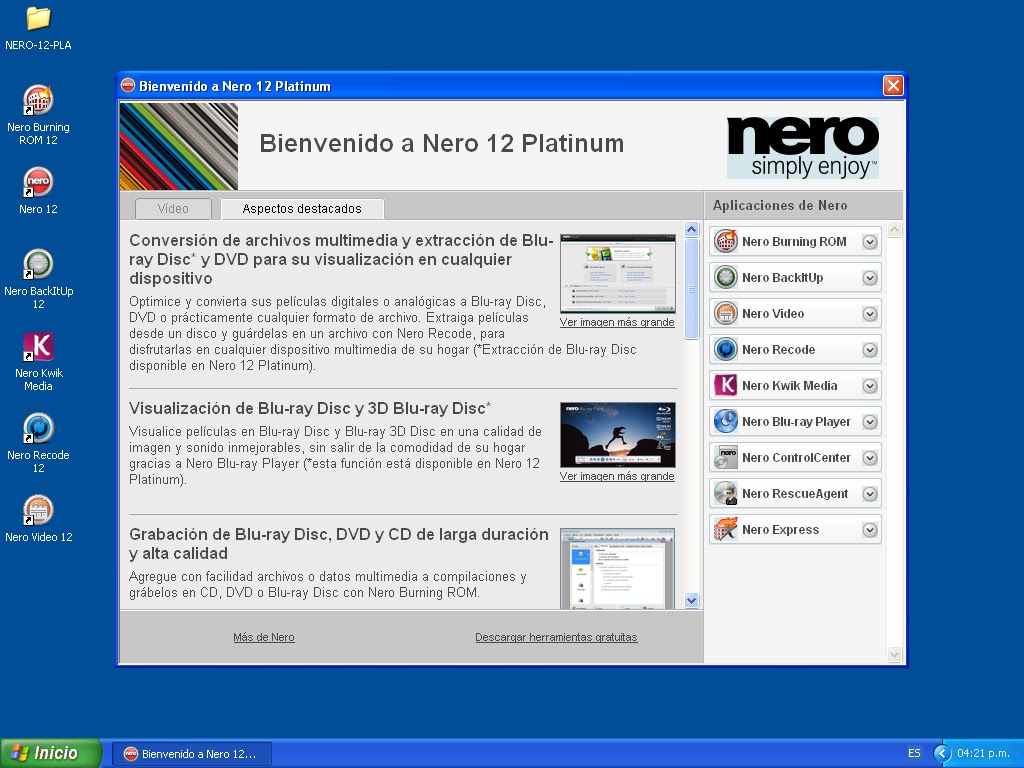Launch Nero BackItUp from the sidebar
The image size is (1024, 768).
point(782,277)
